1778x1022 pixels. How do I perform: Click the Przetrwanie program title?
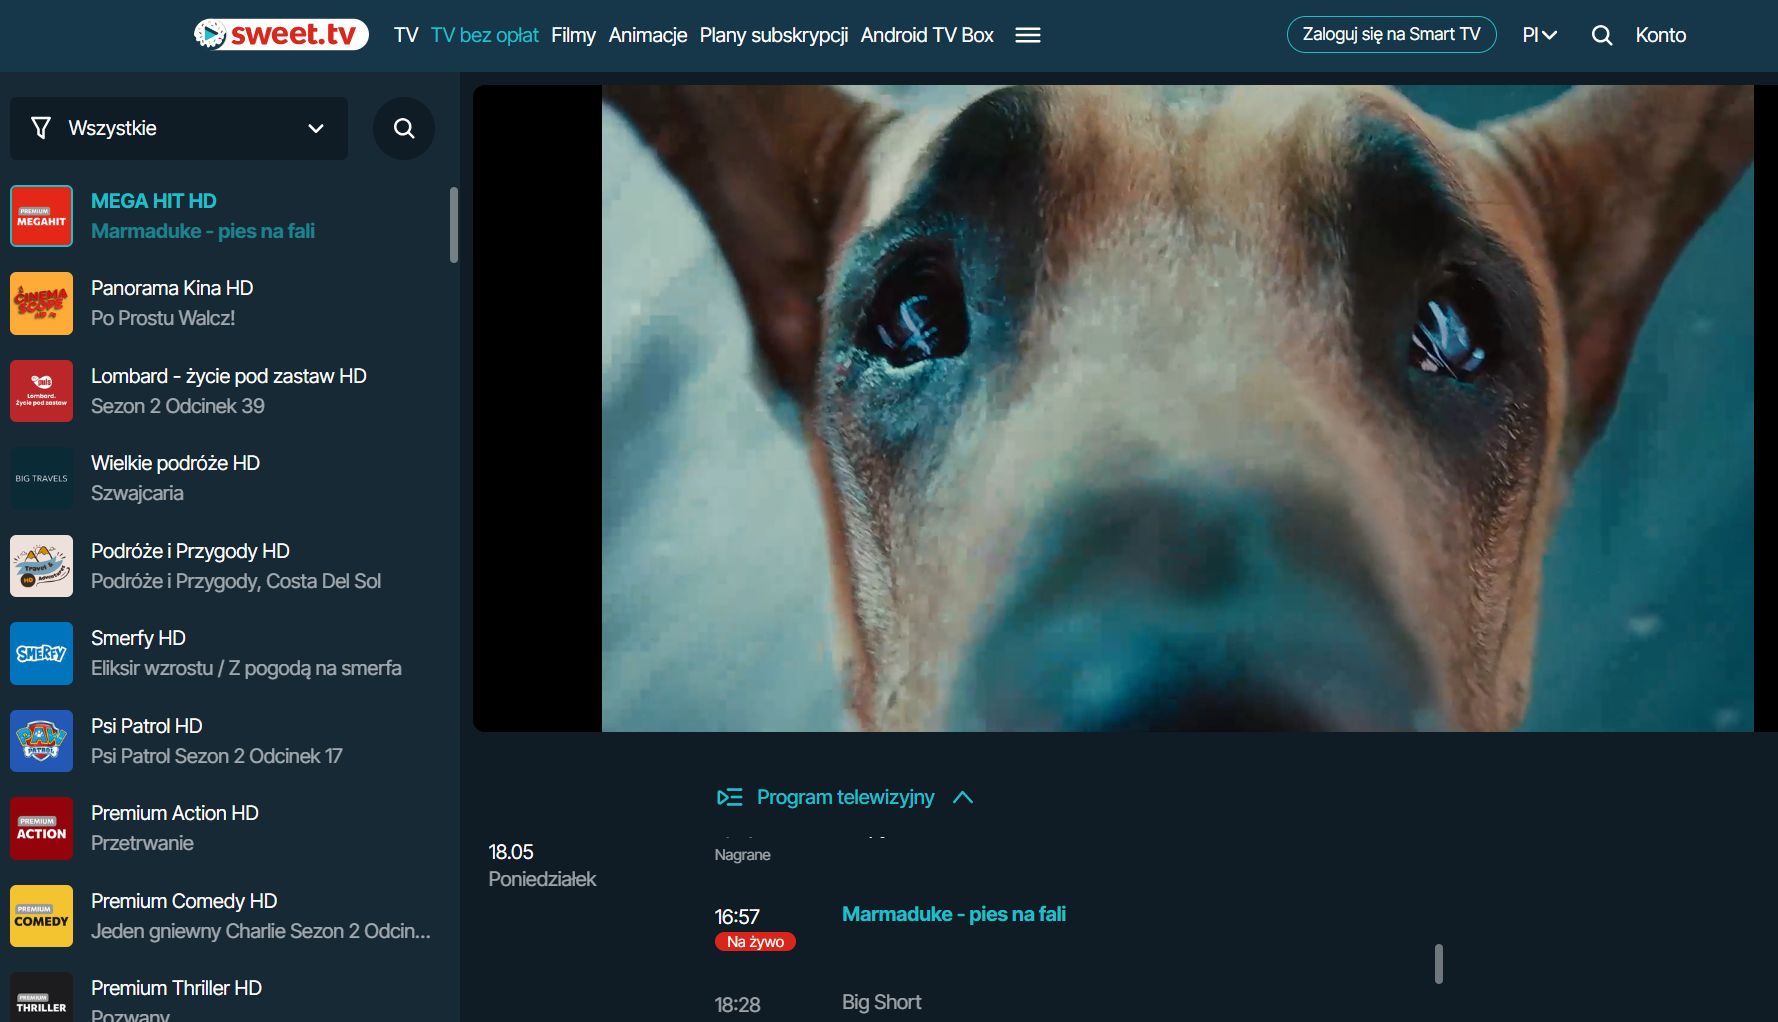142,843
